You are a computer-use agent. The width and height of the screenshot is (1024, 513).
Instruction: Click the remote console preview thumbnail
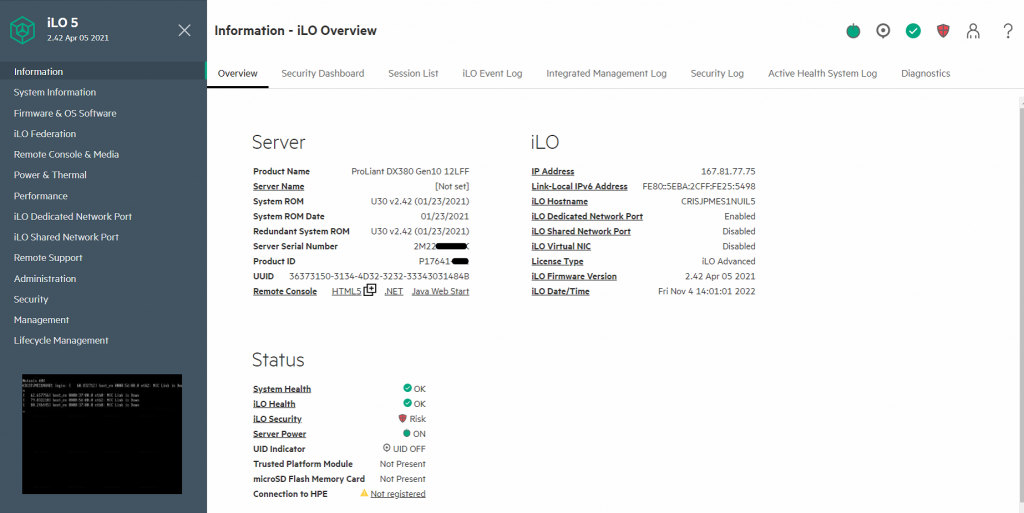coord(102,433)
